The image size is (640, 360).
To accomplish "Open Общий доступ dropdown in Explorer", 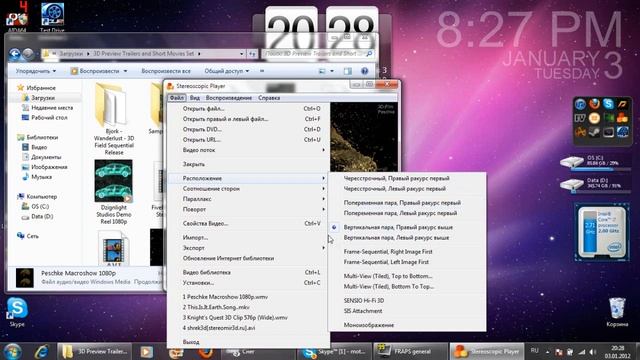I will 227,71.
